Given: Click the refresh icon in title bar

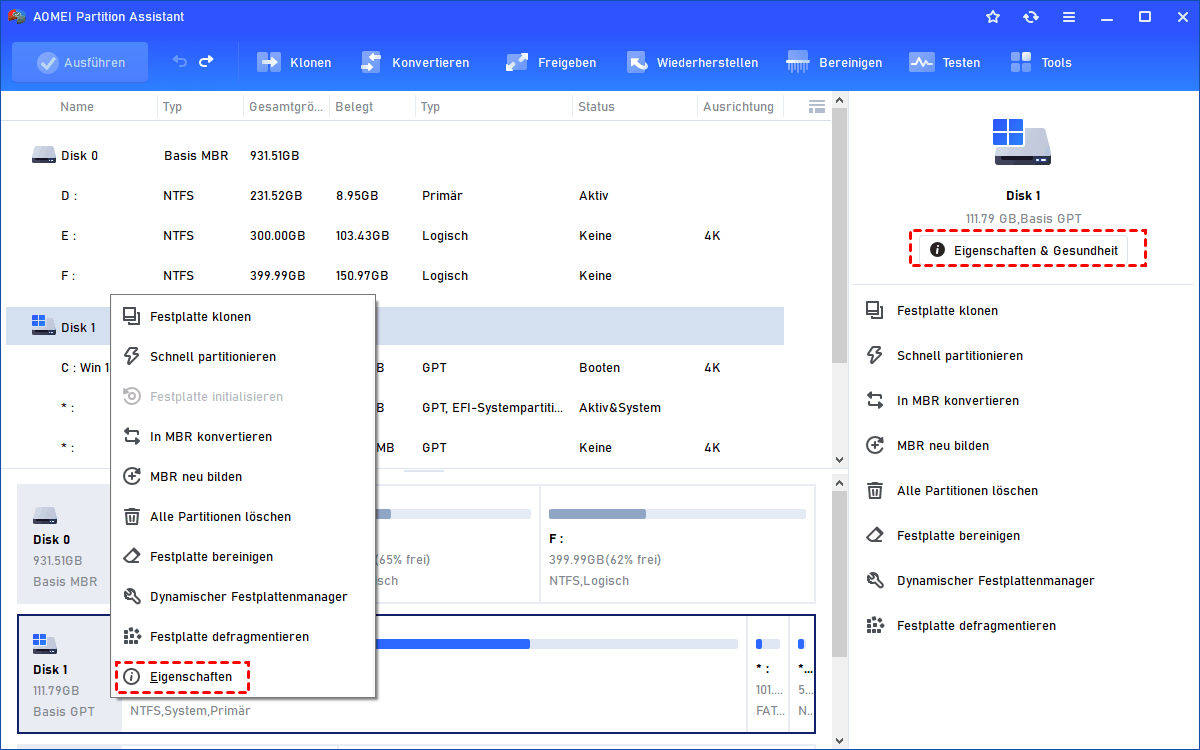Looking at the screenshot, I should pos(1031,17).
